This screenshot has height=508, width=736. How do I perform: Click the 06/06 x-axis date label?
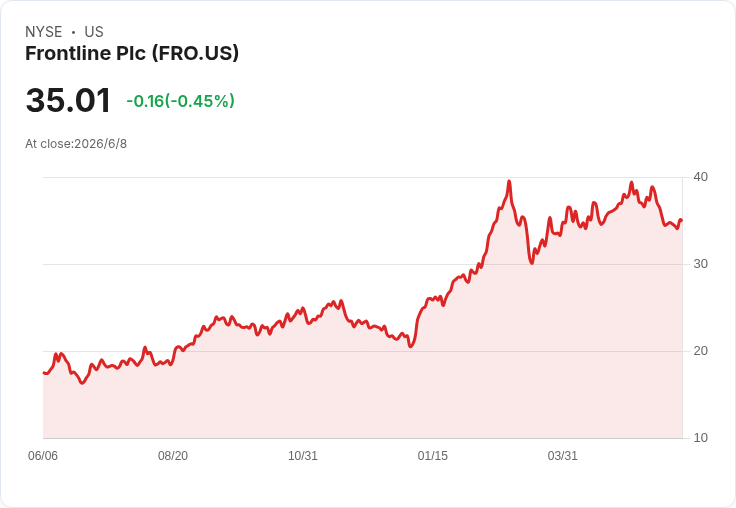[x=43, y=456]
